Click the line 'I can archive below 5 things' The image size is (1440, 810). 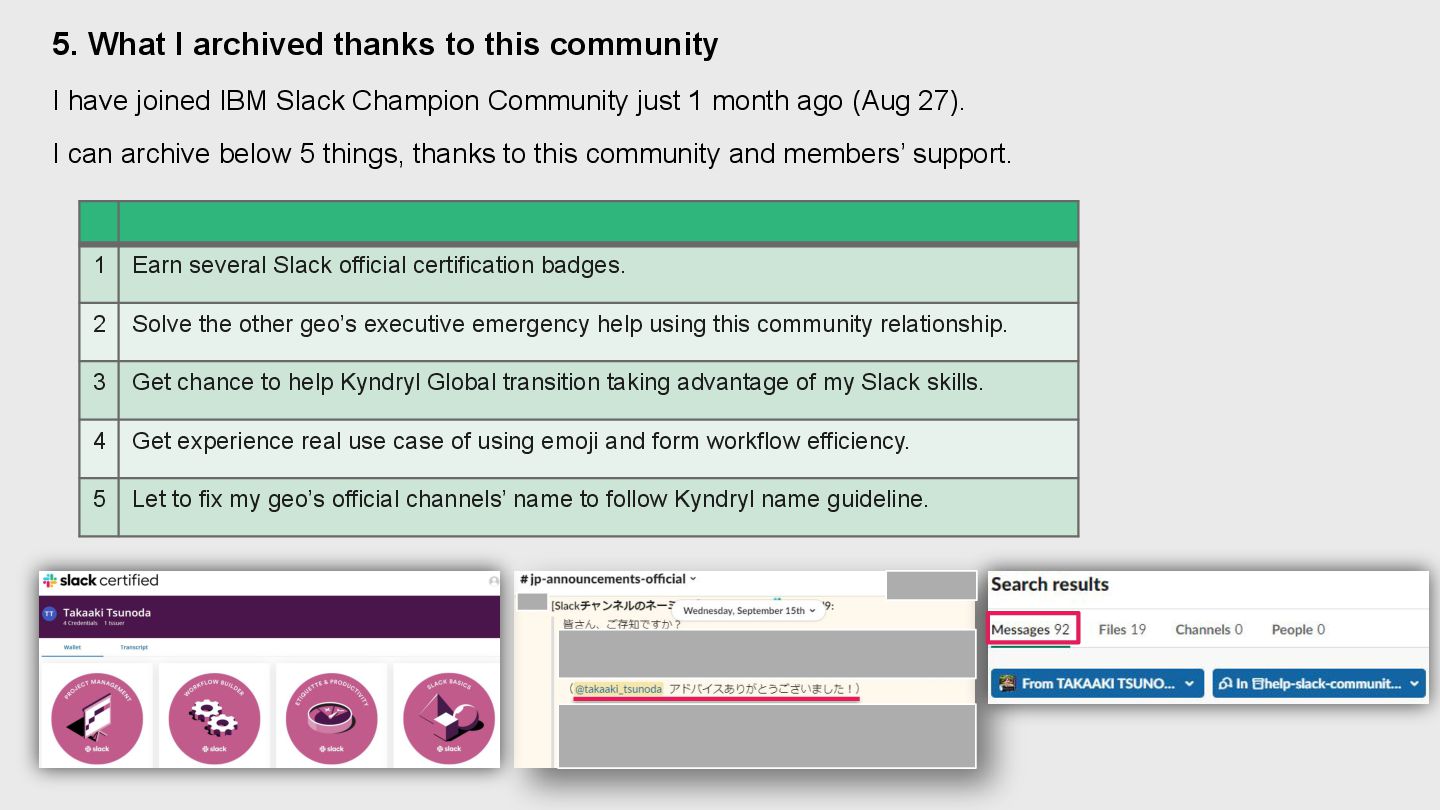(532, 154)
